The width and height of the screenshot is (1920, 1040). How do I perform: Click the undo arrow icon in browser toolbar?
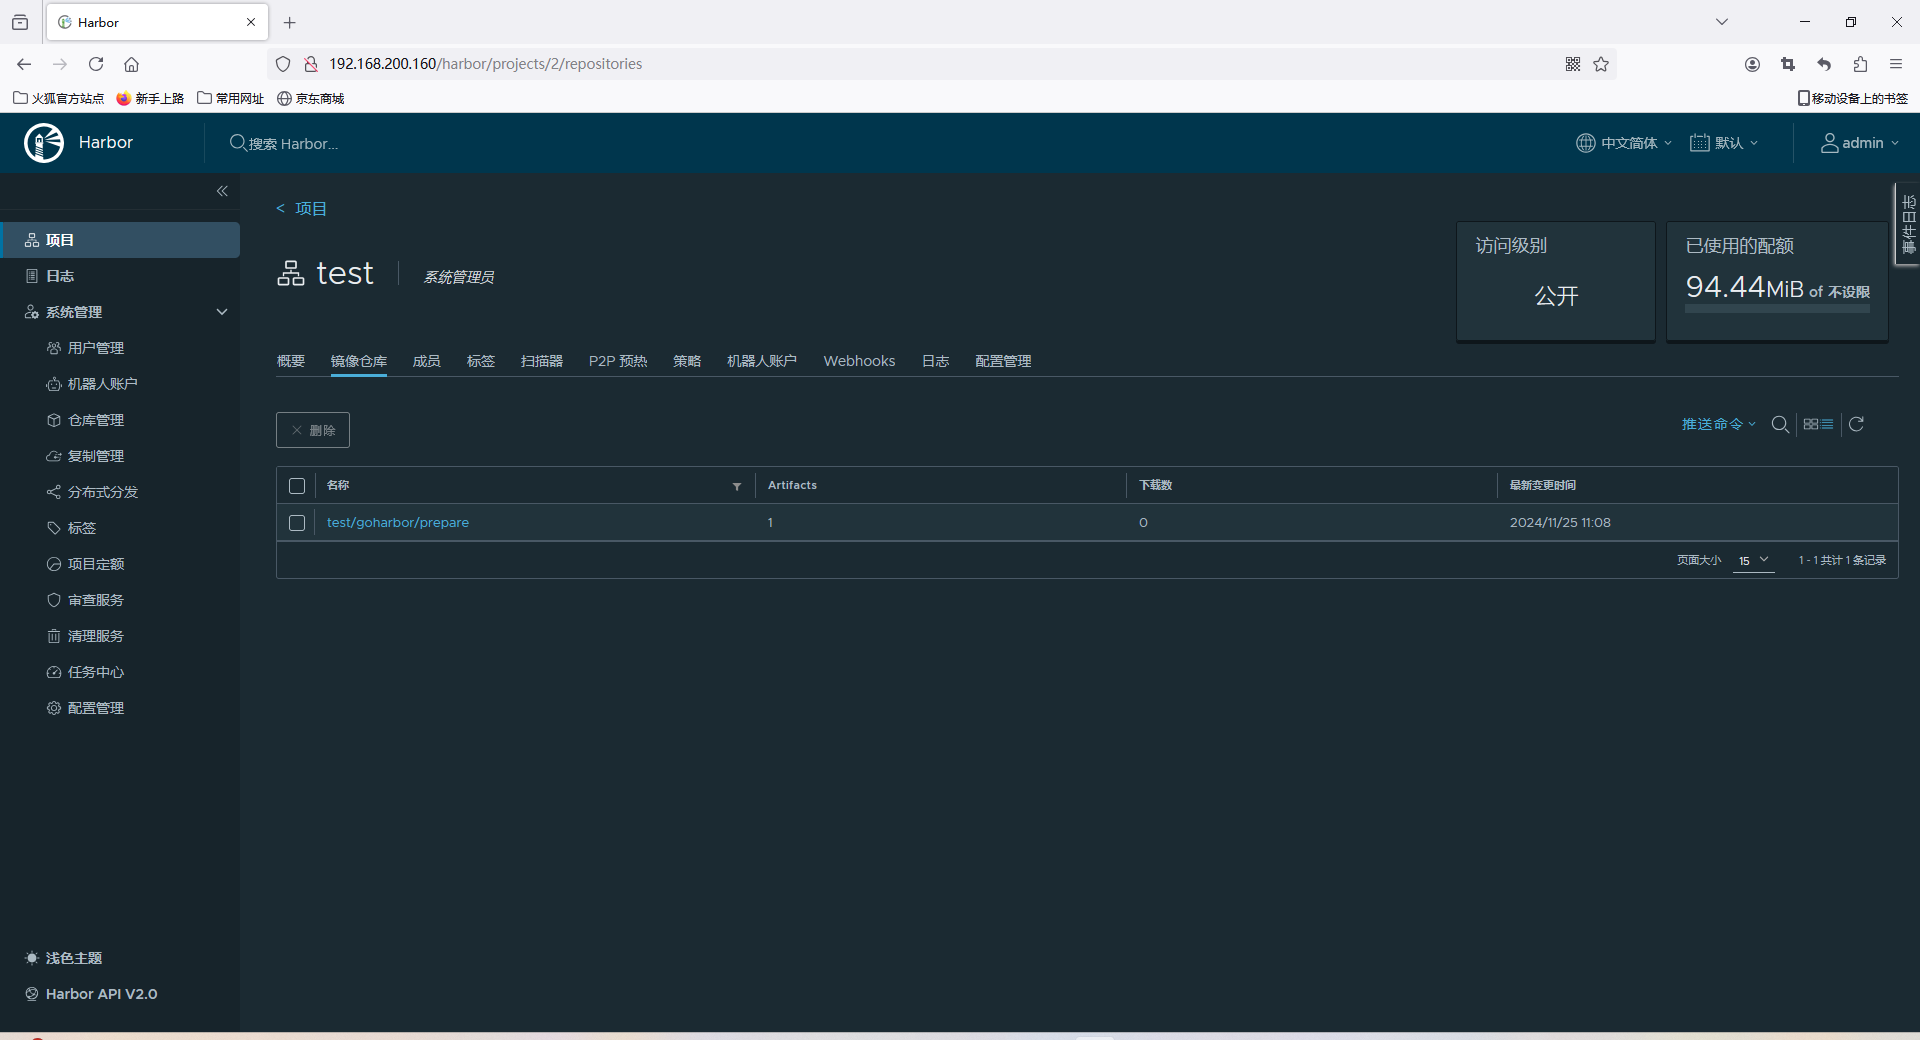click(x=1824, y=64)
